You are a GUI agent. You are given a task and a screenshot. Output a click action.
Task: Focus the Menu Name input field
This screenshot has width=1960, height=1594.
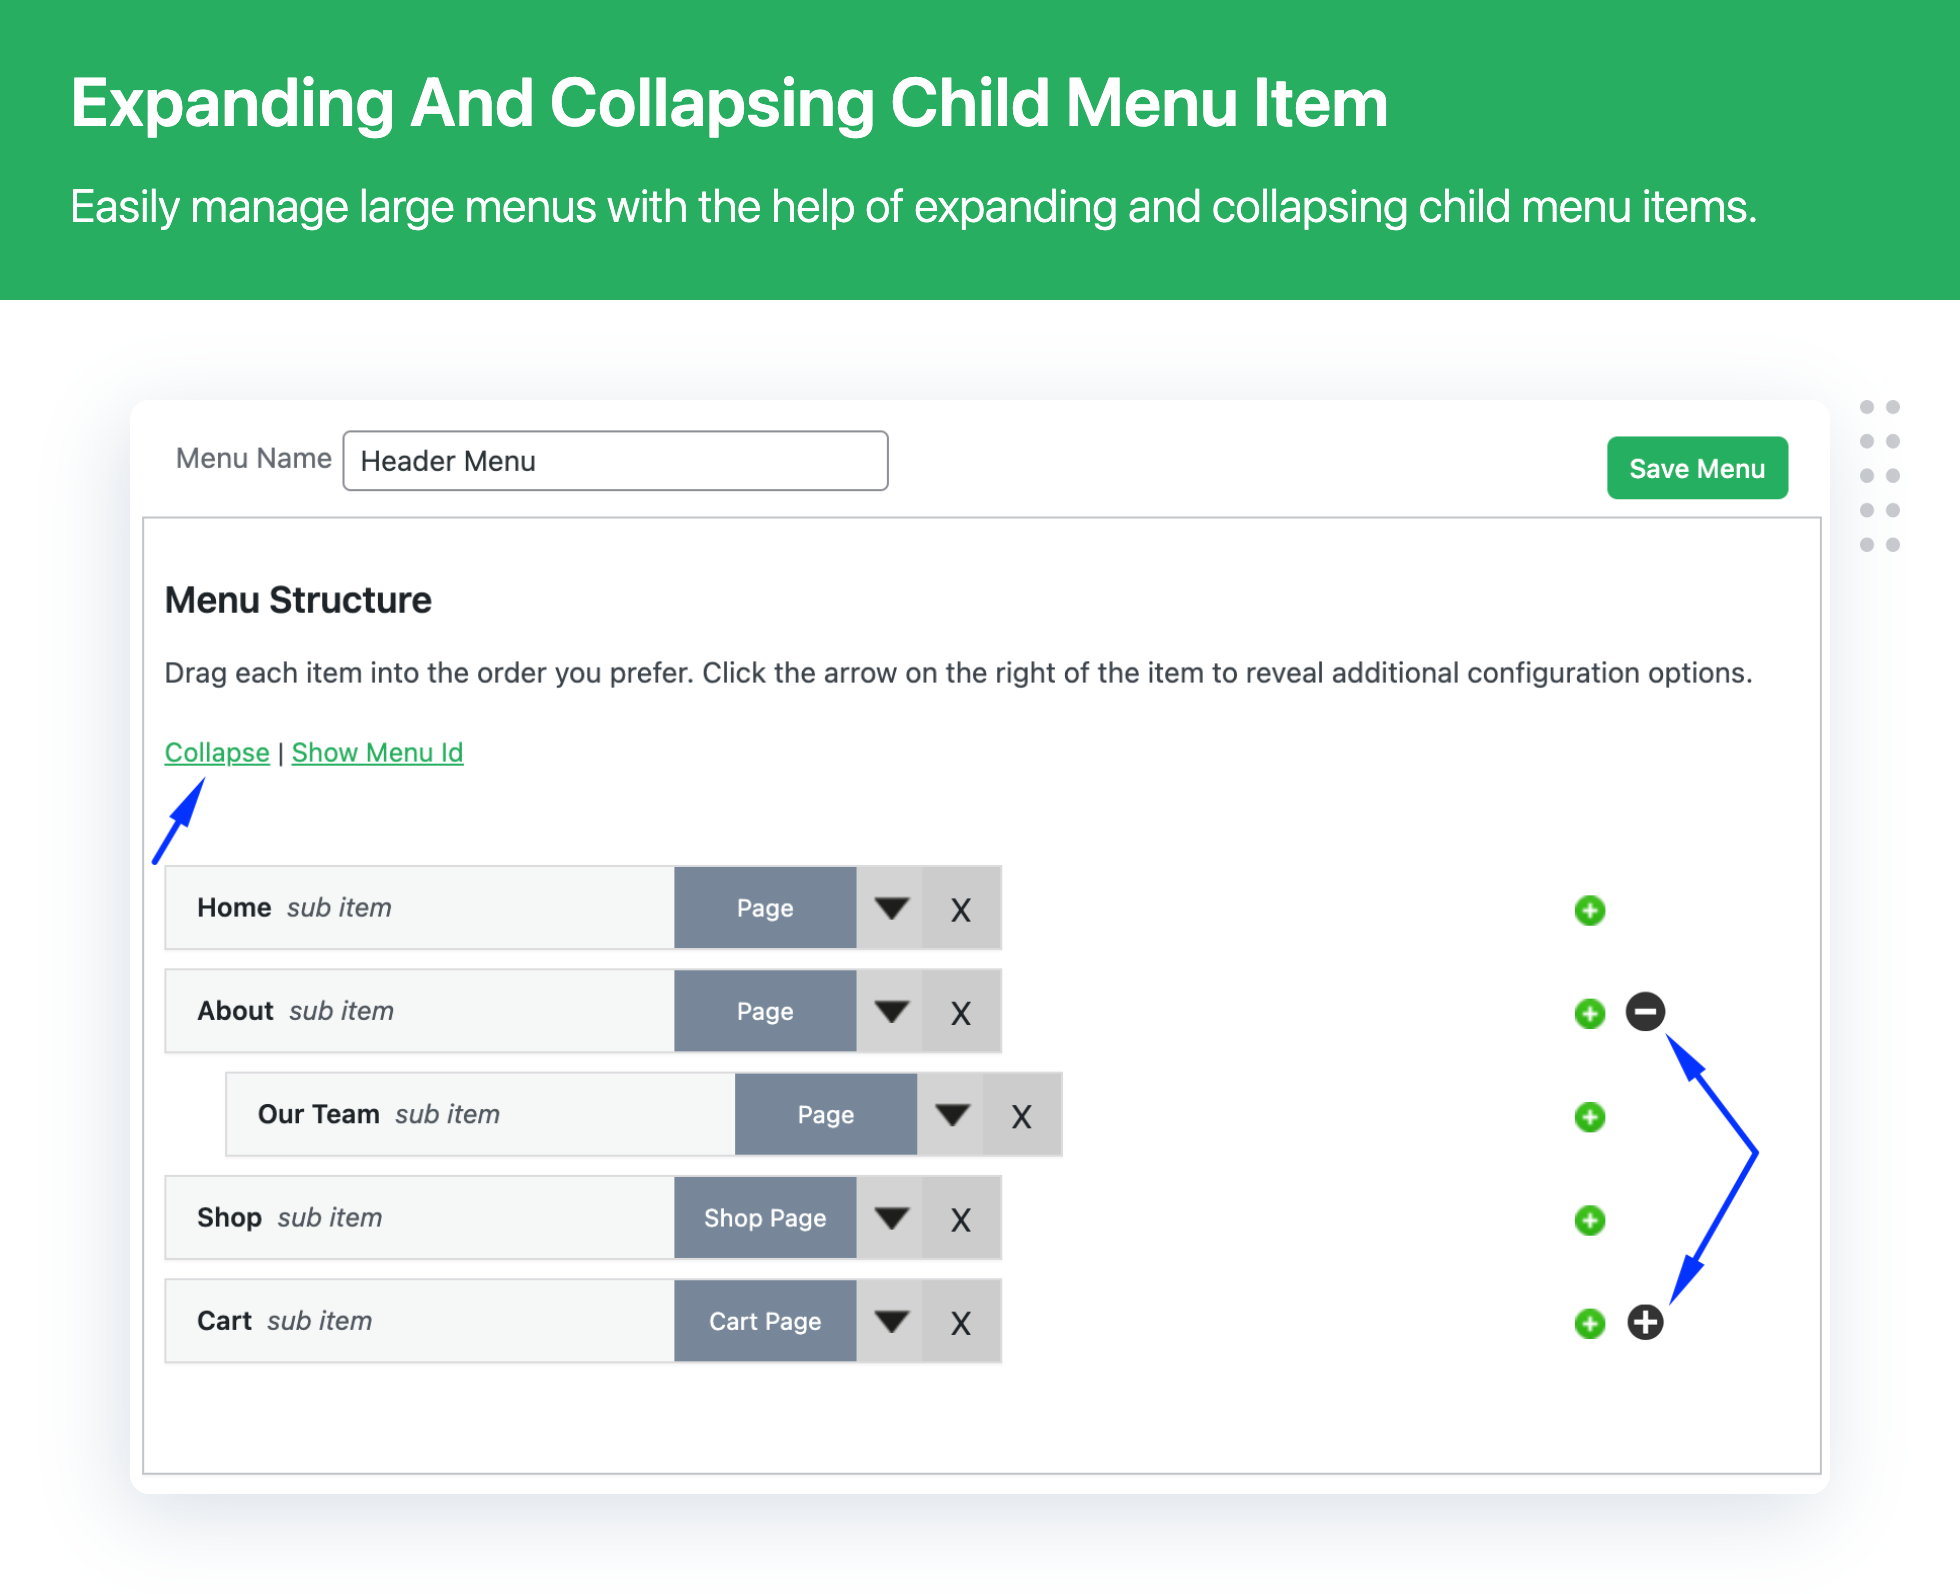point(615,461)
